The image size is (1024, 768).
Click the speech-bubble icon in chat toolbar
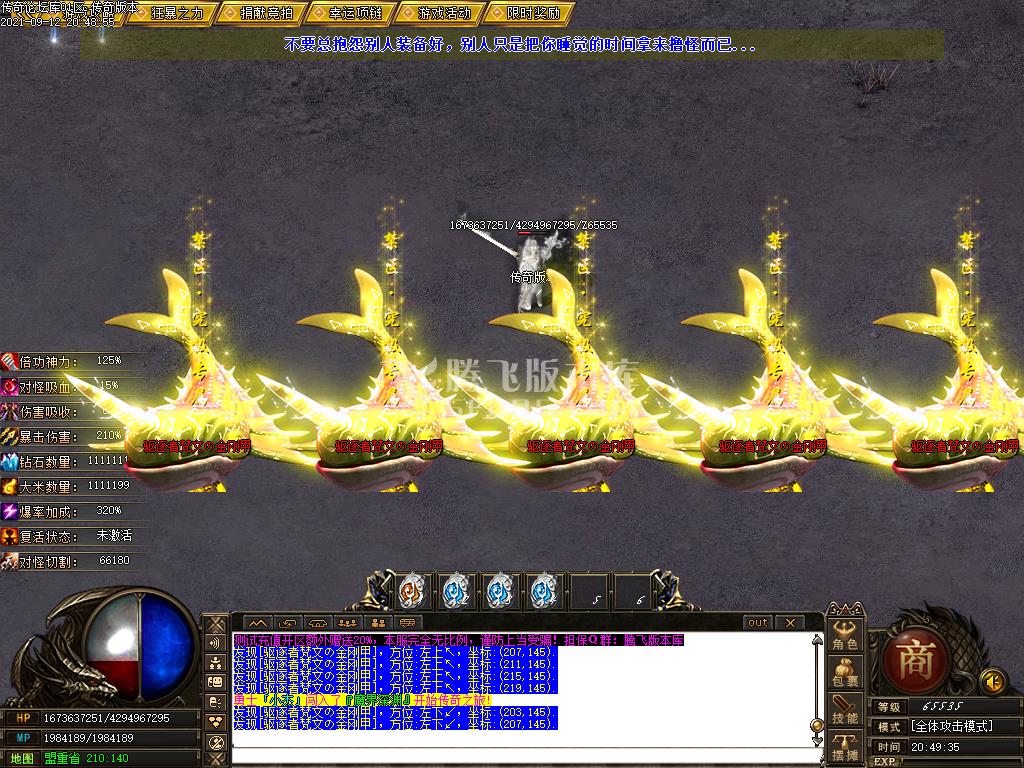click(x=408, y=623)
